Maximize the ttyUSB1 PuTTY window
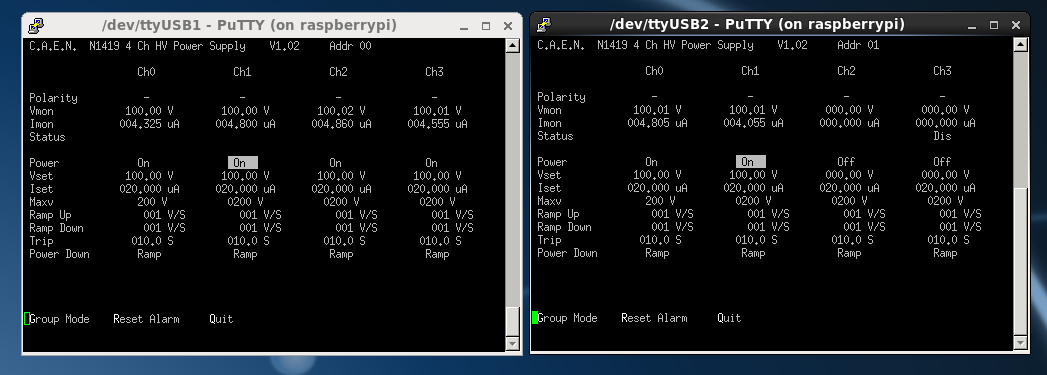Screen dimensions: 1047x375 tap(486, 26)
